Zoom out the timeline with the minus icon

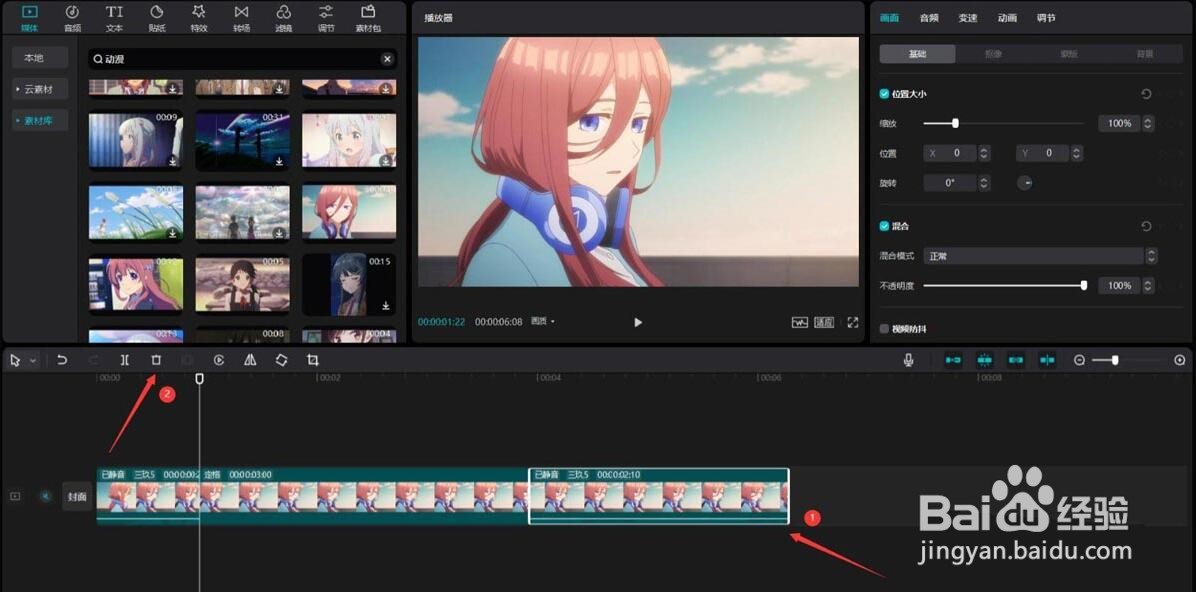click(x=1079, y=360)
